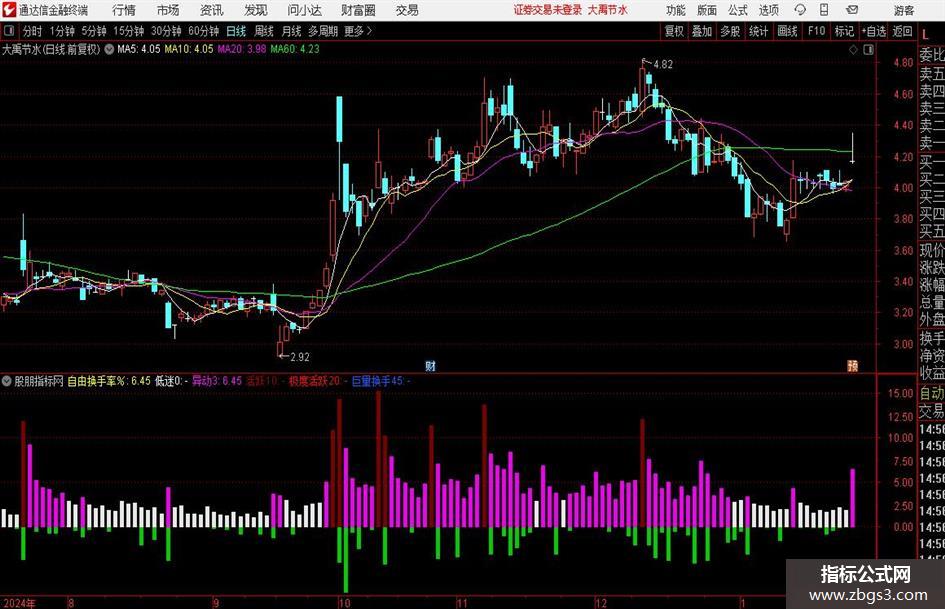Click the 2024年 date axis label
Image resolution: width=945 pixels, height=609 pixels.
19,603
